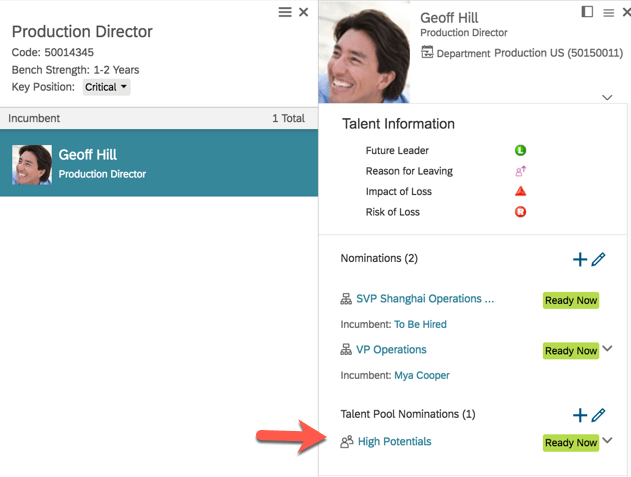Open Key Position Critical dropdown

click(x=107, y=87)
